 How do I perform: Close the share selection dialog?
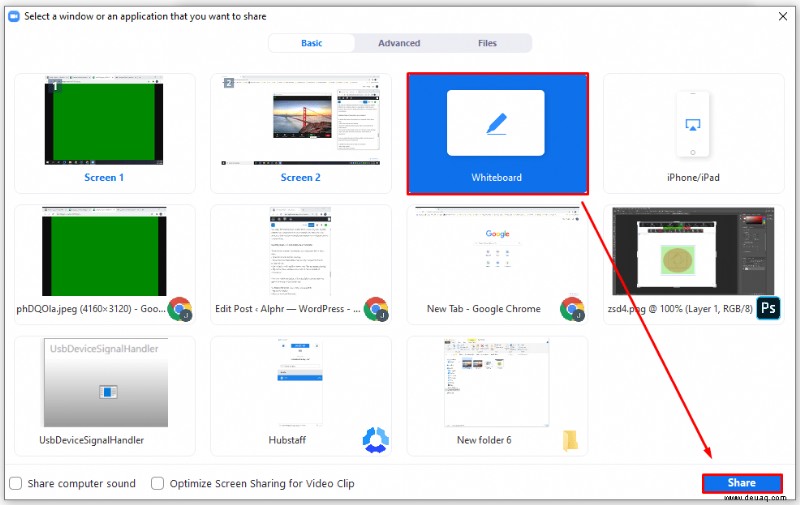[x=783, y=16]
